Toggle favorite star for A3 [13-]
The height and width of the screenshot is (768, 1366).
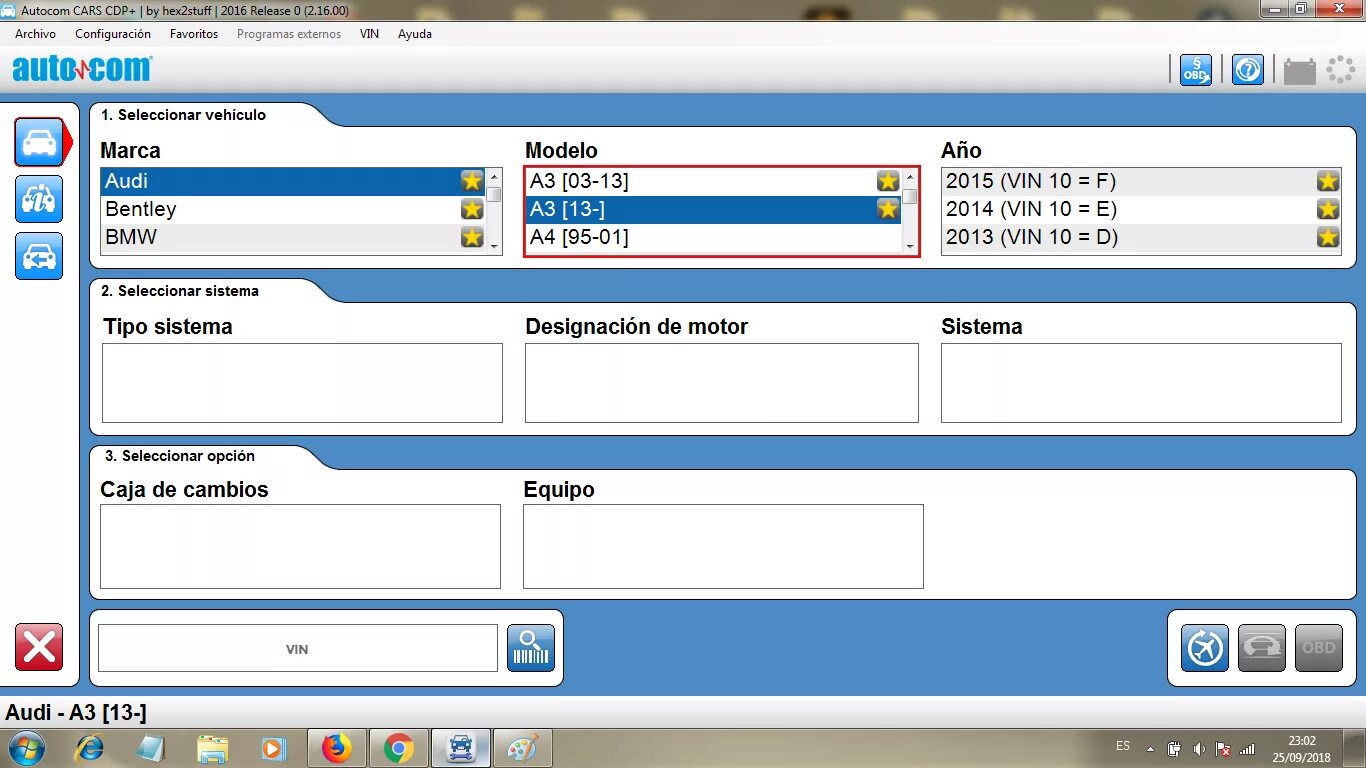[888, 209]
